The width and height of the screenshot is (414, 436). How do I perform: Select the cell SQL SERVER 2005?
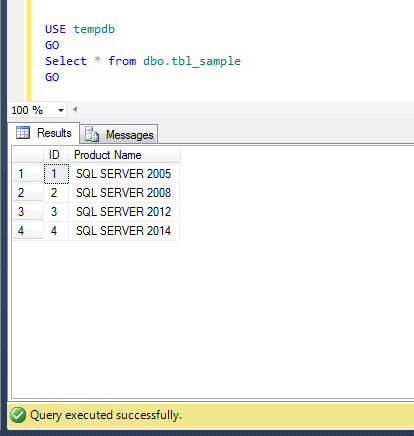click(x=124, y=173)
